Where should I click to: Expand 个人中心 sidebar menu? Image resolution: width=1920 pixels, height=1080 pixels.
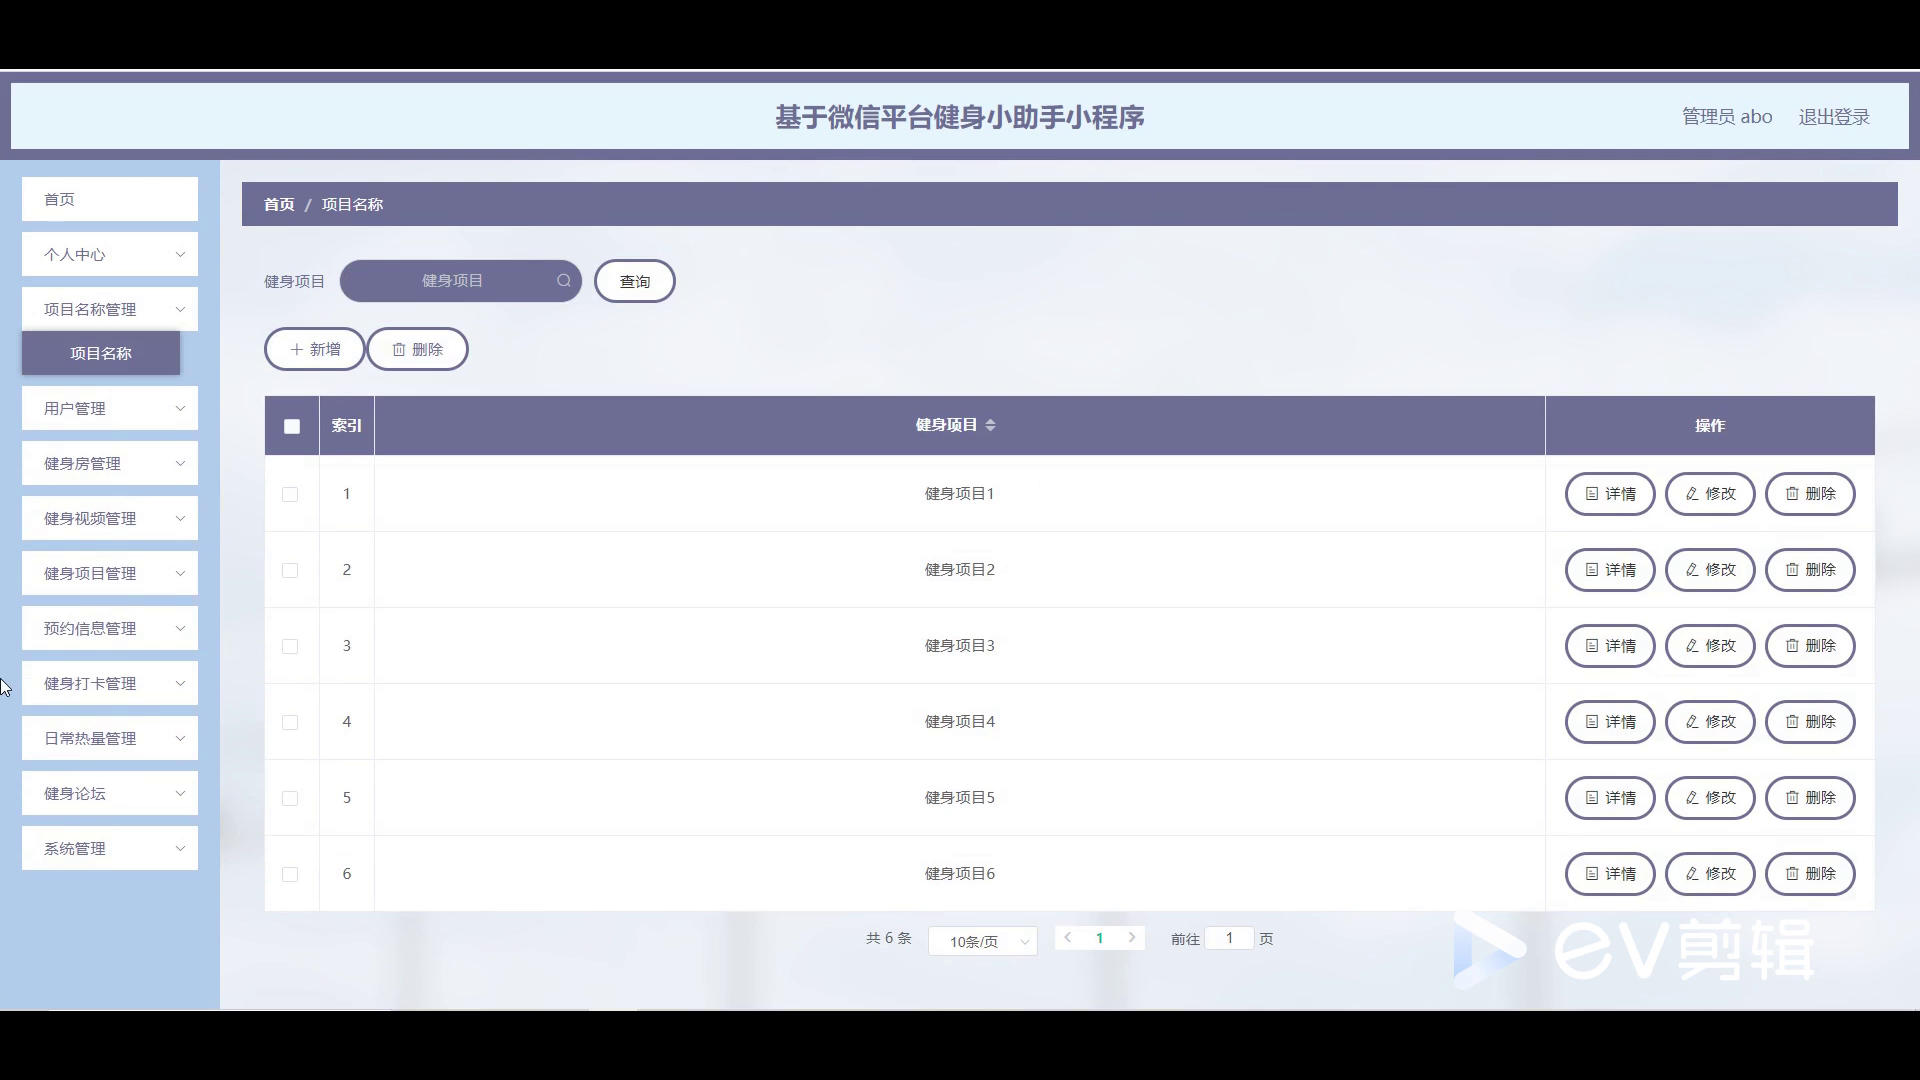(x=110, y=255)
